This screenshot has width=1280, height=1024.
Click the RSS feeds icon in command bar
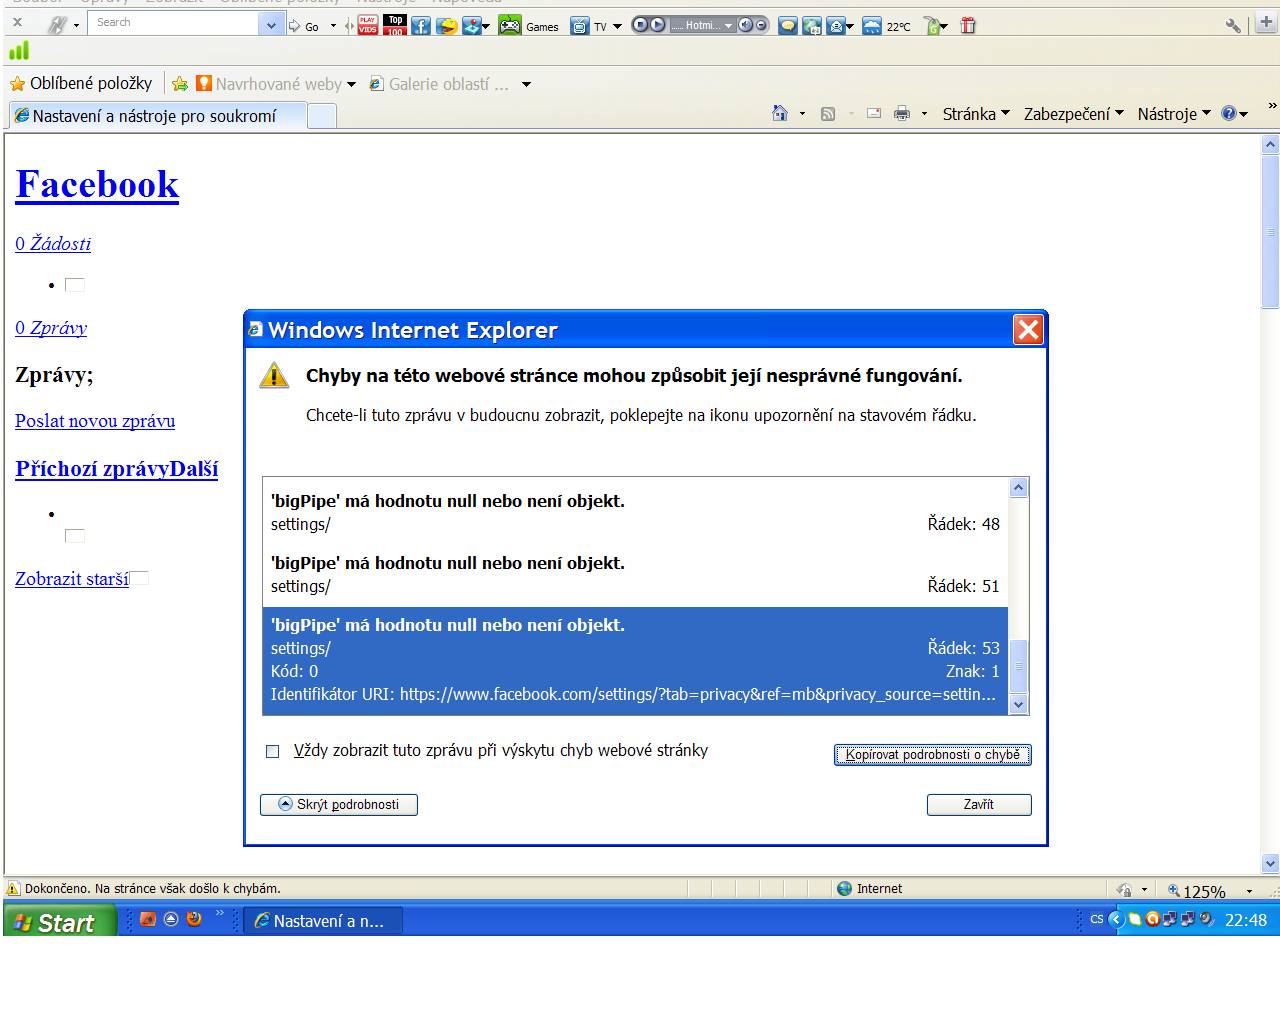(828, 114)
